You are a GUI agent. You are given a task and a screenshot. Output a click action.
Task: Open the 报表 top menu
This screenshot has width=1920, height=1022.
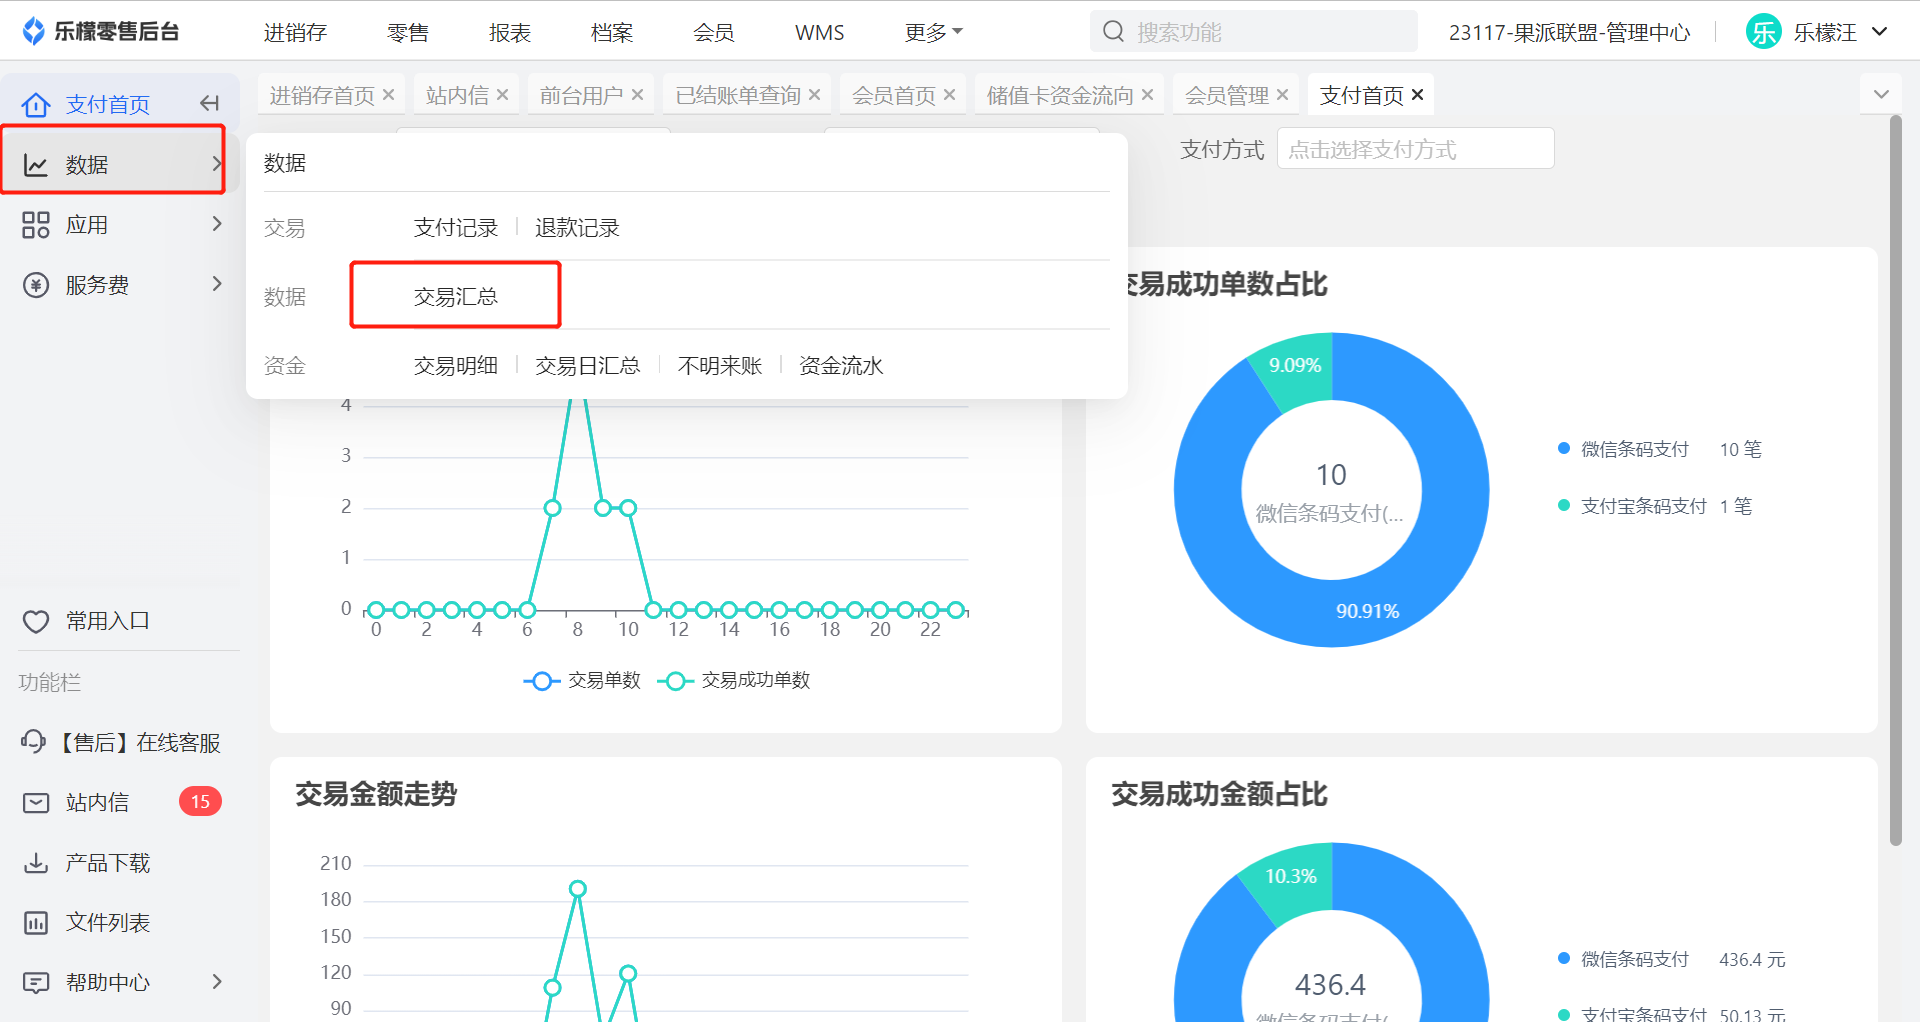point(509,32)
